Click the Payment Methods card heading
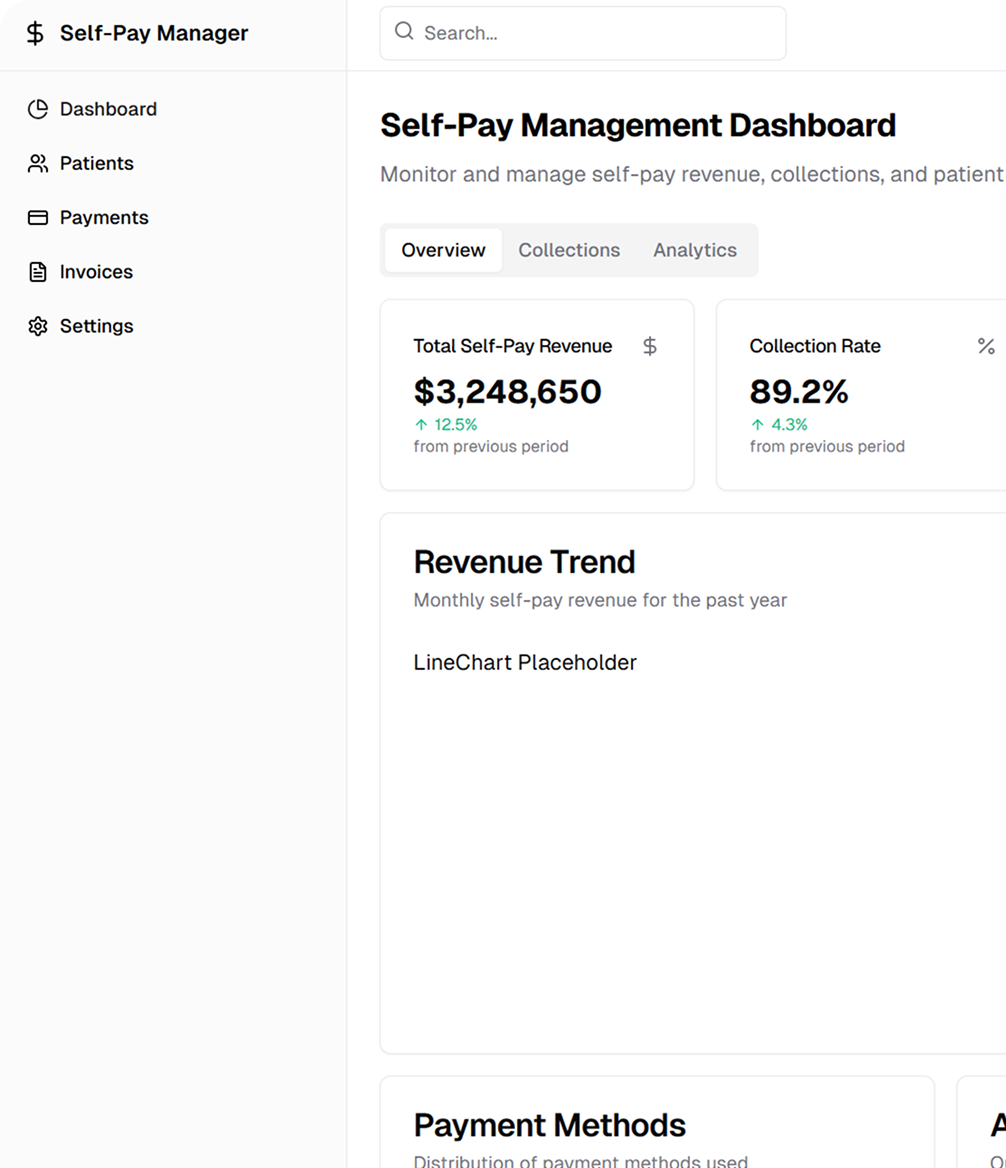Screen dimensions: 1006x1168 (549, 1125)
